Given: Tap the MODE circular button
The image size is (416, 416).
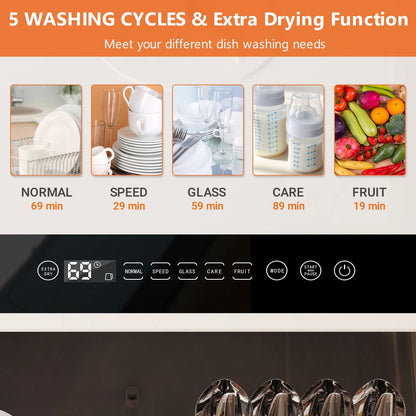Looking at the screenshot, I should pos(277,270).
